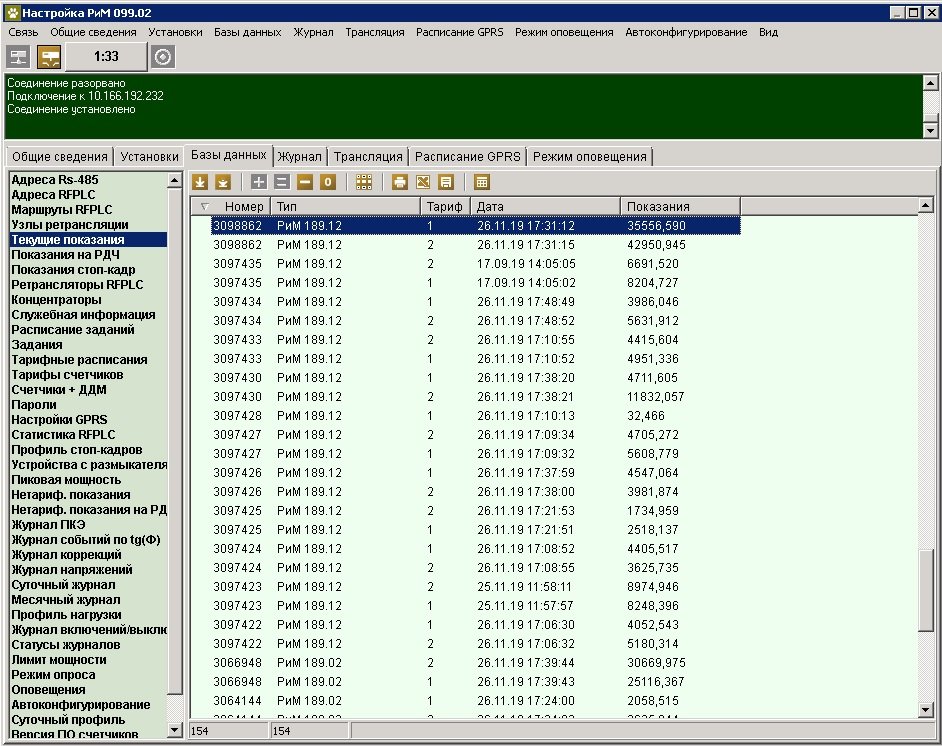
Task: Switch to the Трансляция tab
Action: click(x=368, y=157)
